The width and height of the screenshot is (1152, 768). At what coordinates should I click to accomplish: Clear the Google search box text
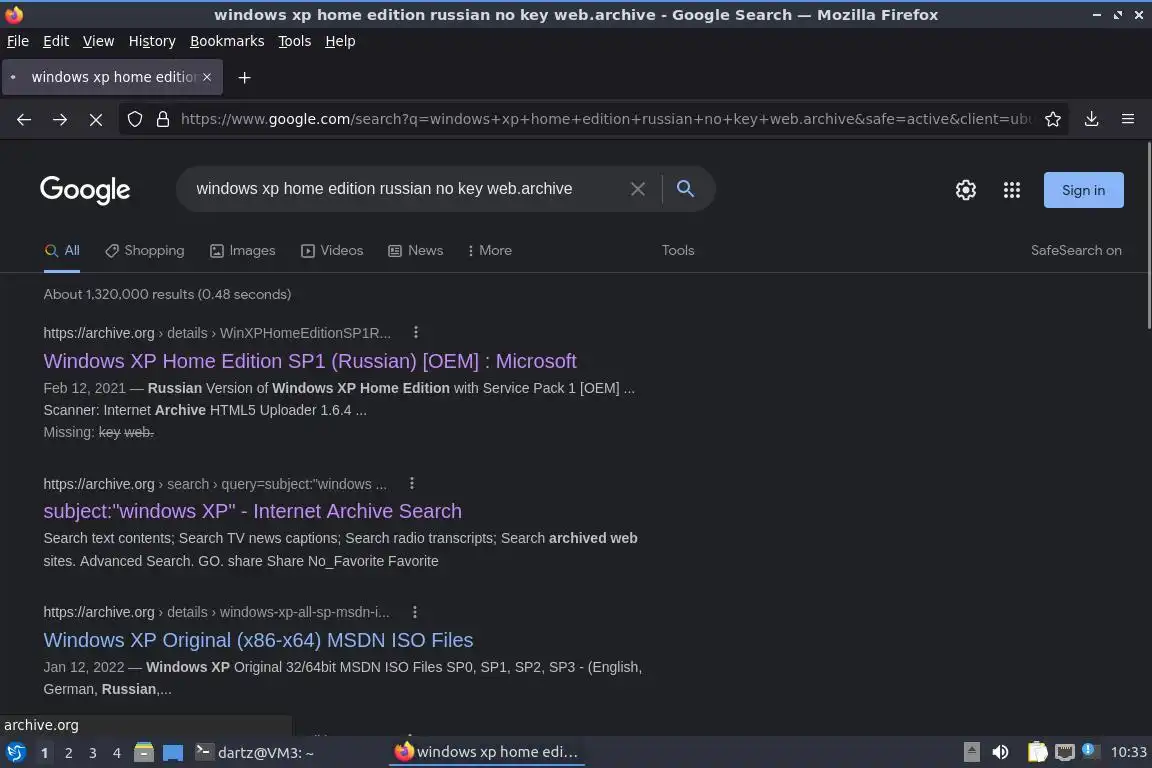[638, 189]
